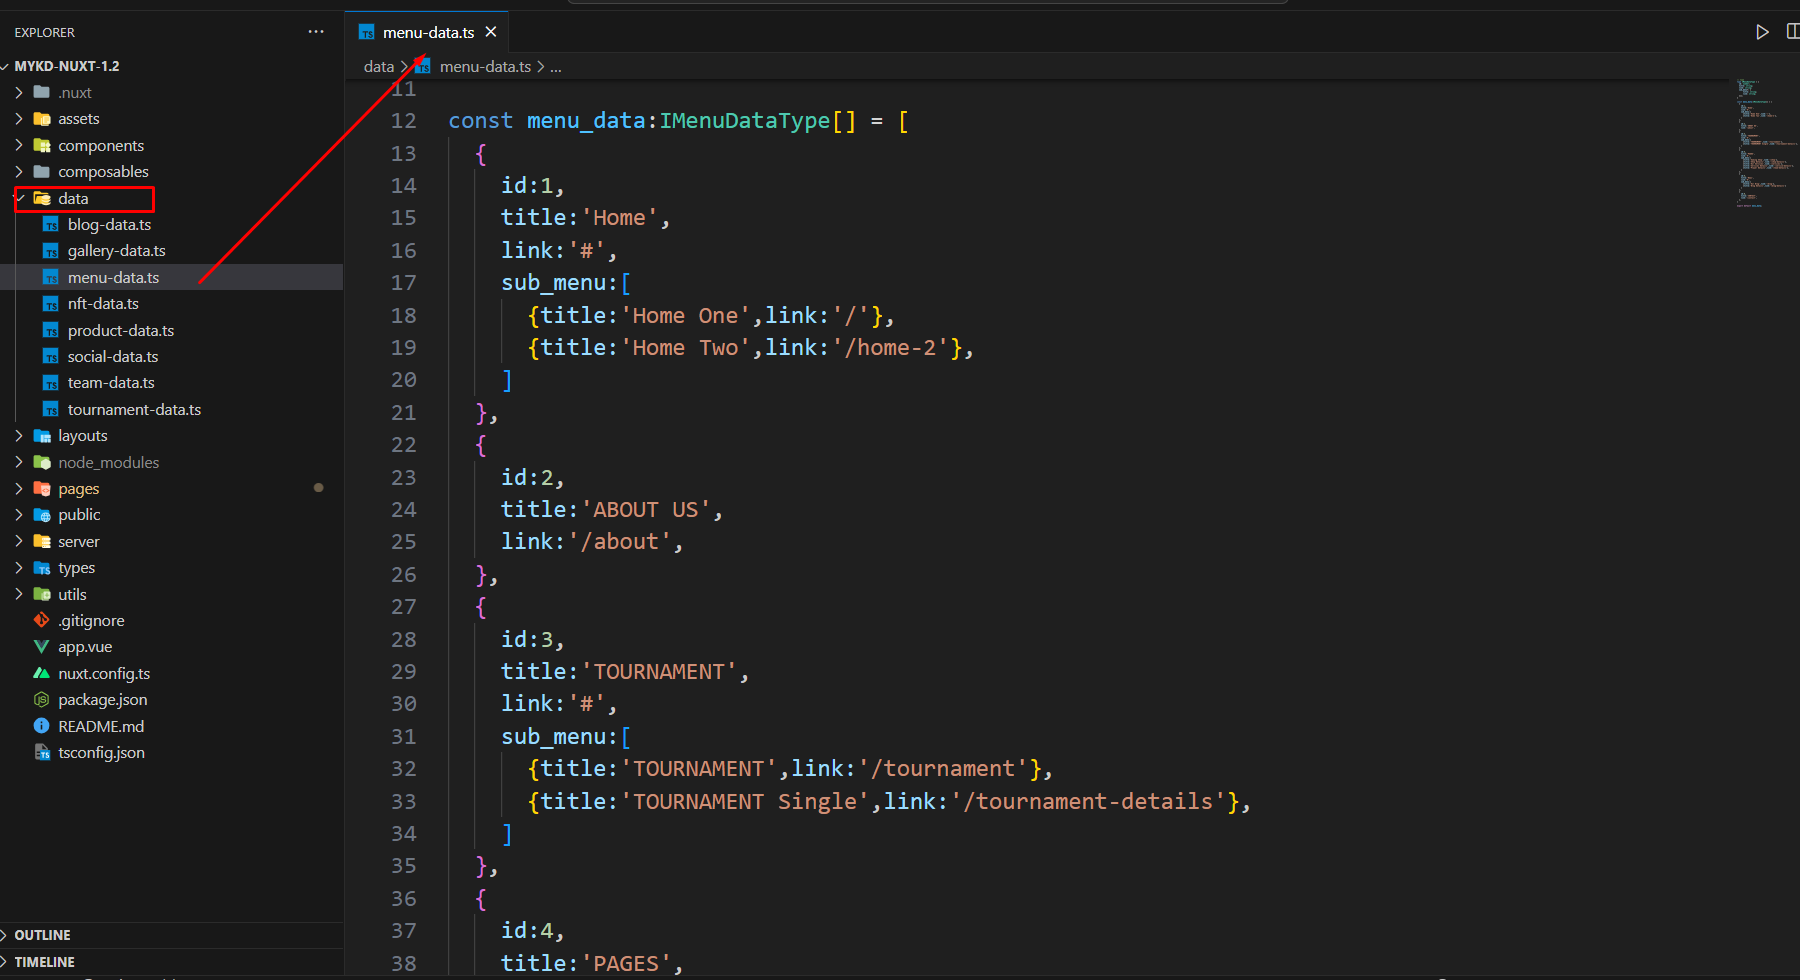Click the Run play icon in editor toolbar
This screenshot has height=980, width=1800.
pyautogui.click(x=1762, y=32)
